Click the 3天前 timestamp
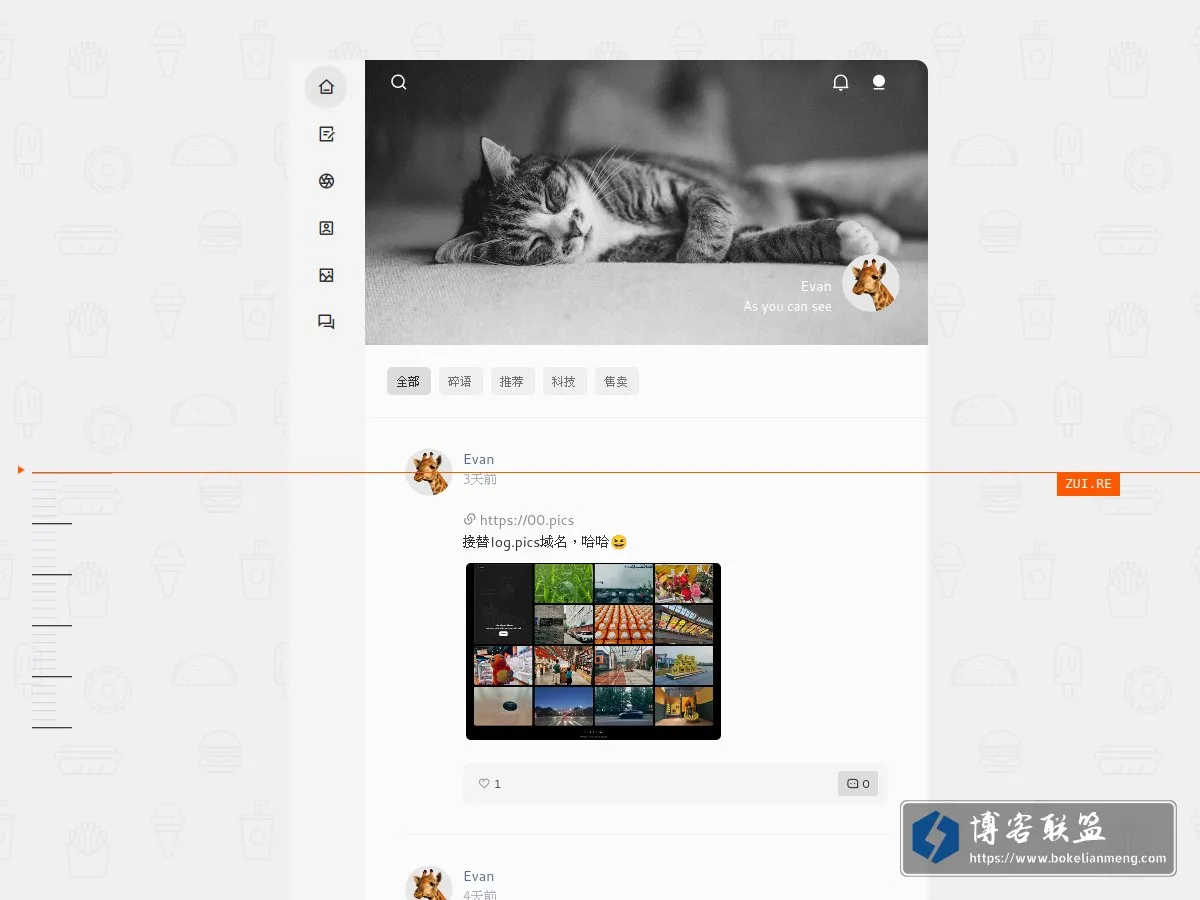The image size is (1200, 900). (x=480, y=479)
